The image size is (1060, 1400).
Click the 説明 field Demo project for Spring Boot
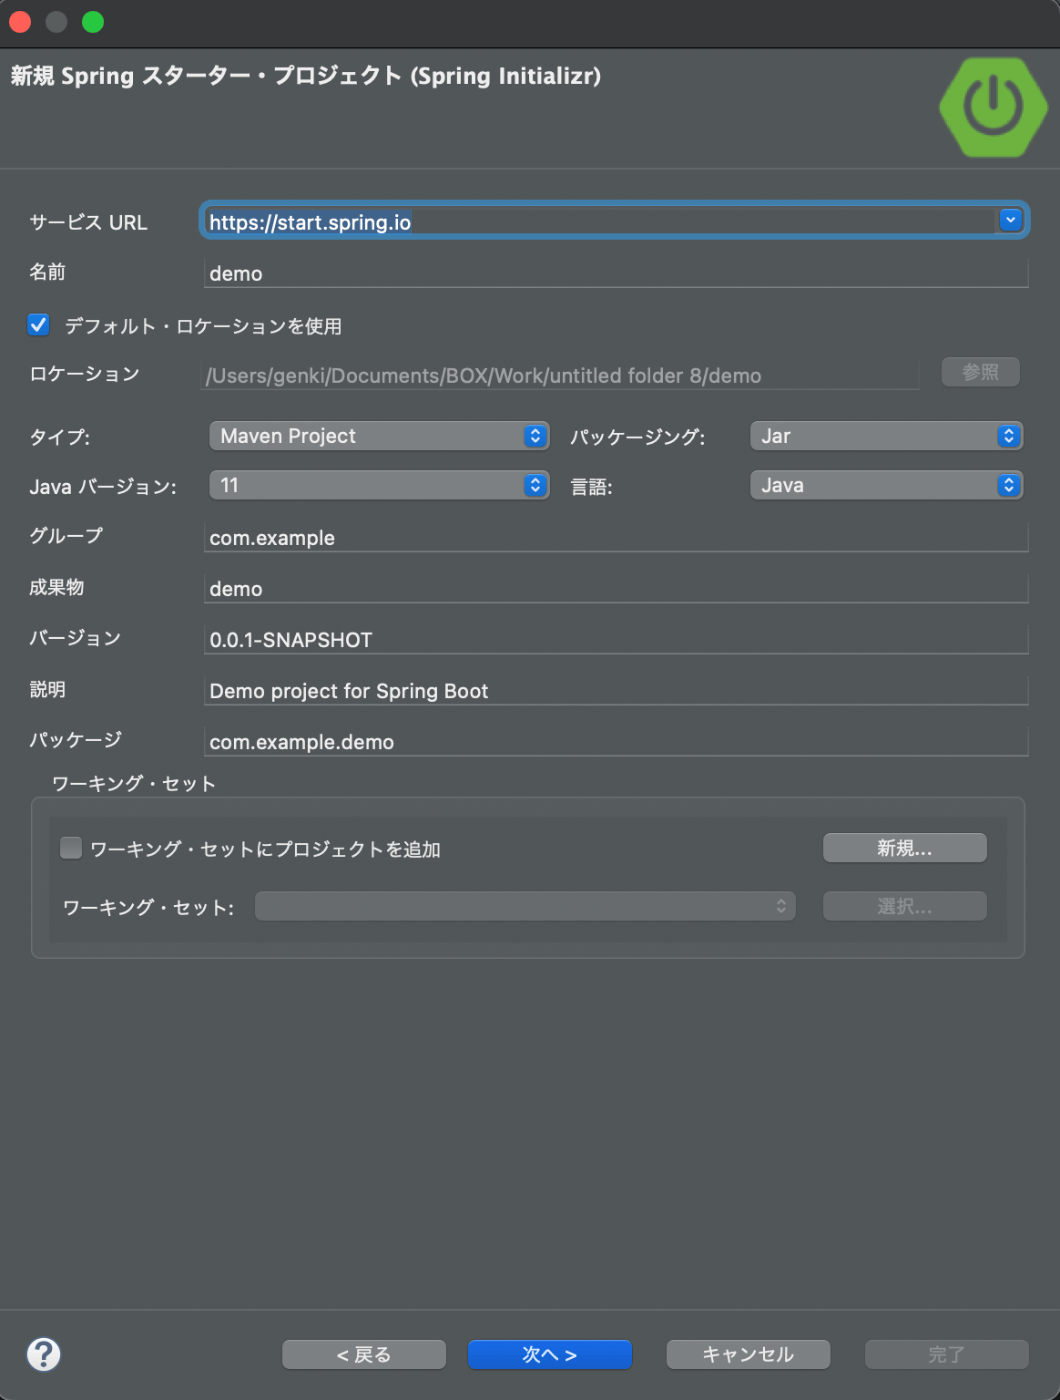[x=616, y=690]
